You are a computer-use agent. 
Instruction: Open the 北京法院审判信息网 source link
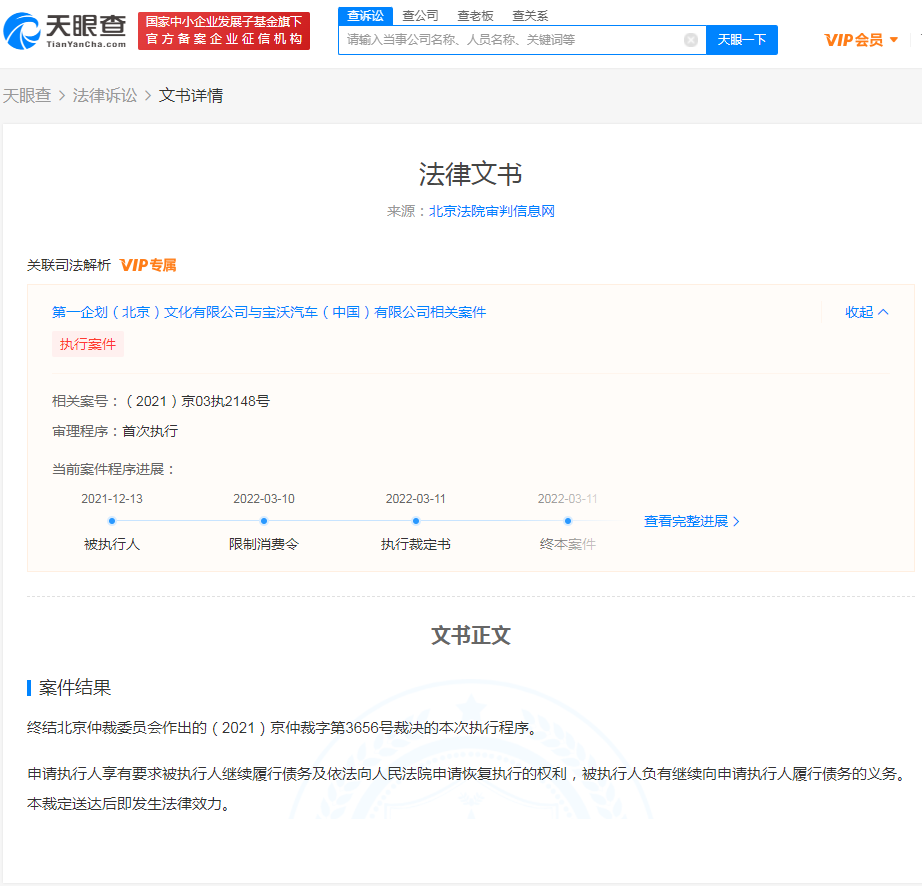(492, 211)
